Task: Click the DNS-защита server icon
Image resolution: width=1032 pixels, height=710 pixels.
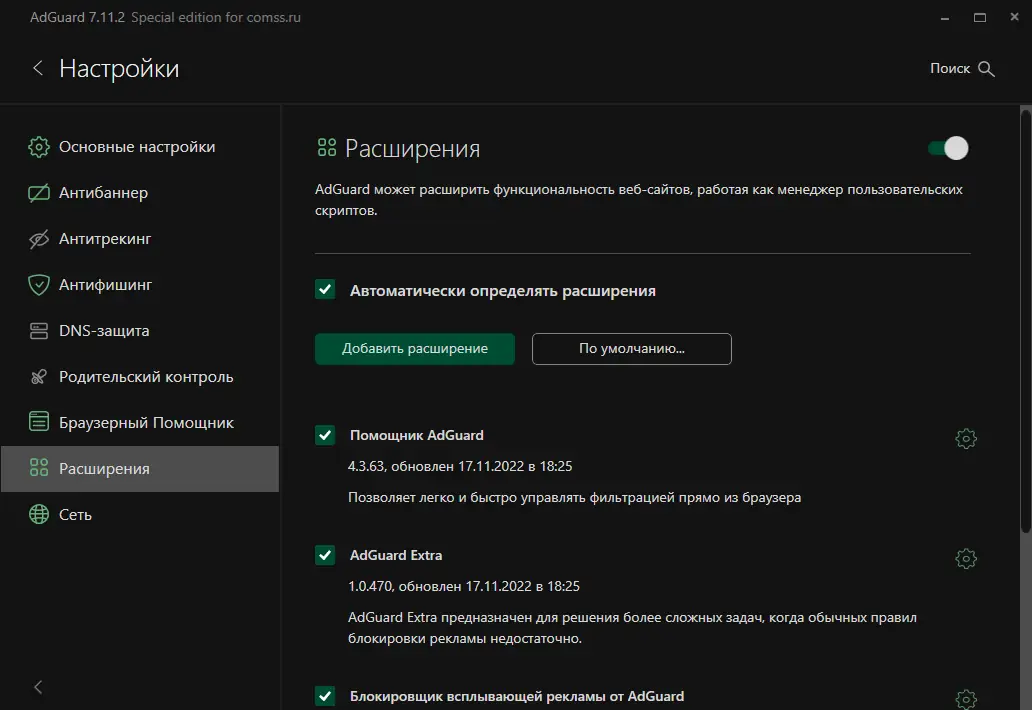Action: click(x=39, y=331)
